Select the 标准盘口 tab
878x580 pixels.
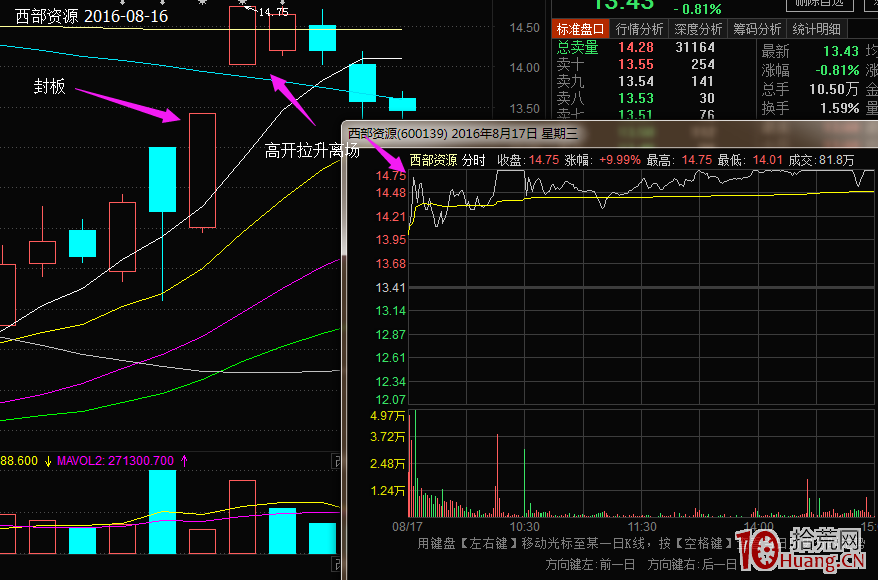(581, 29)
